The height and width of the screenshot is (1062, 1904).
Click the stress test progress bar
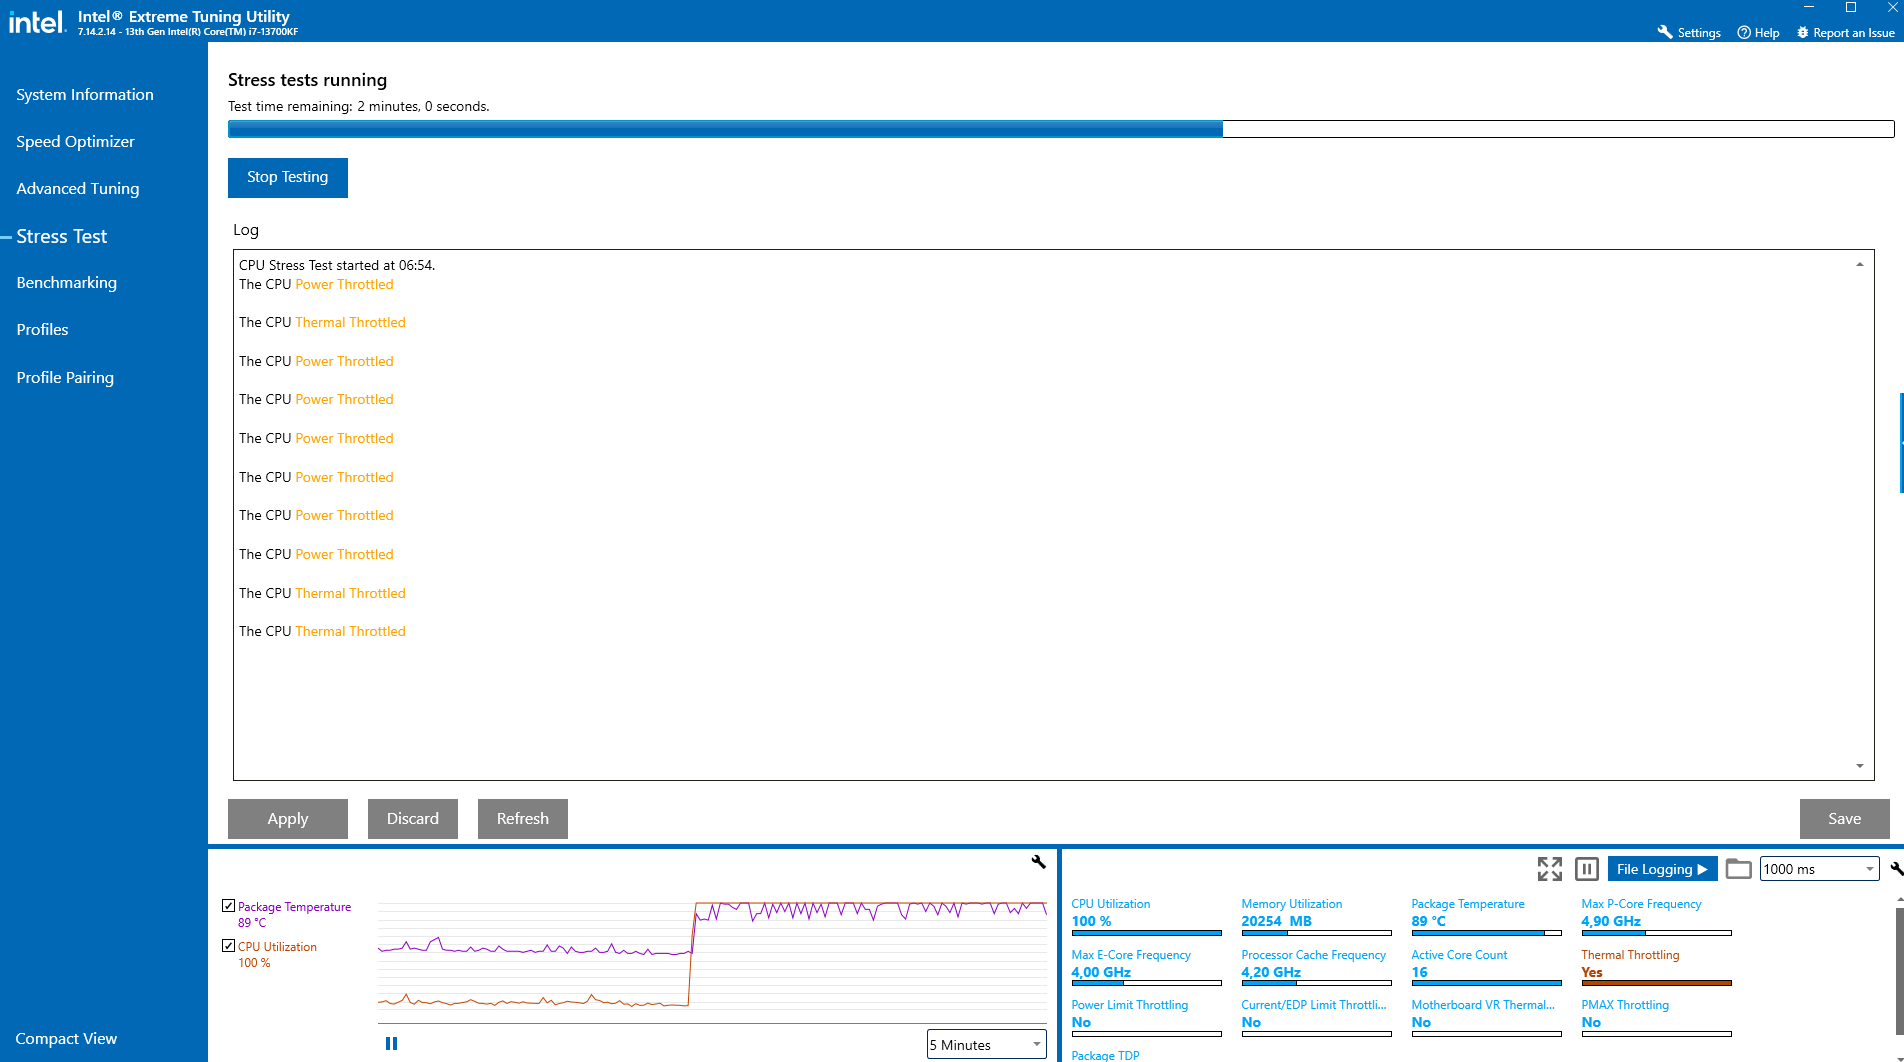(1060, 129)
